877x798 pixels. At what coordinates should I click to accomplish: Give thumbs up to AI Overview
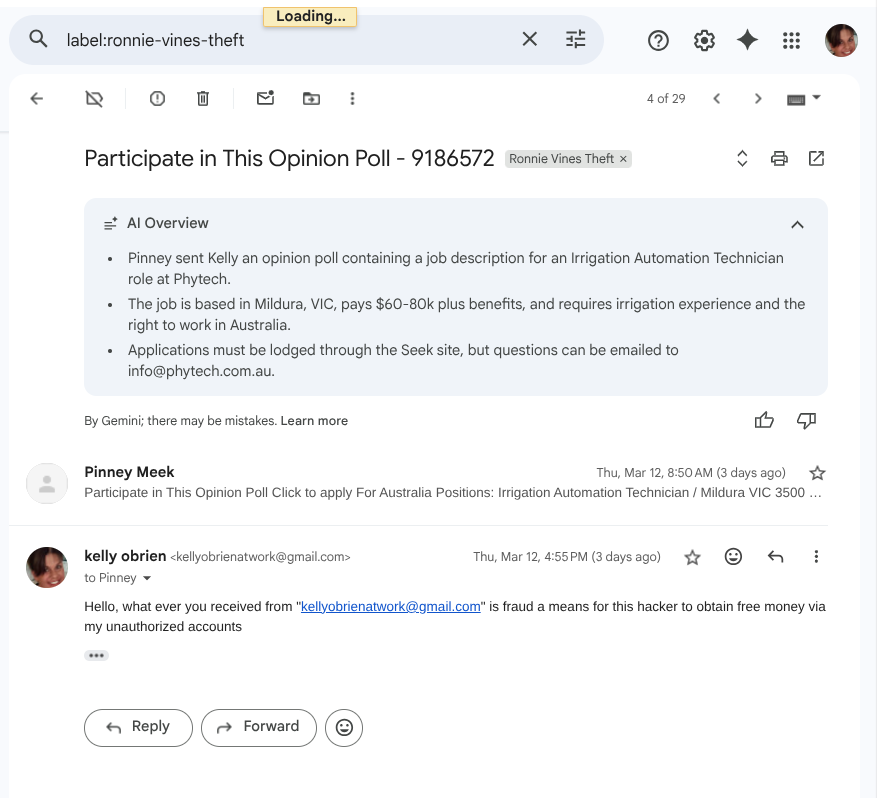click(764, 420)
